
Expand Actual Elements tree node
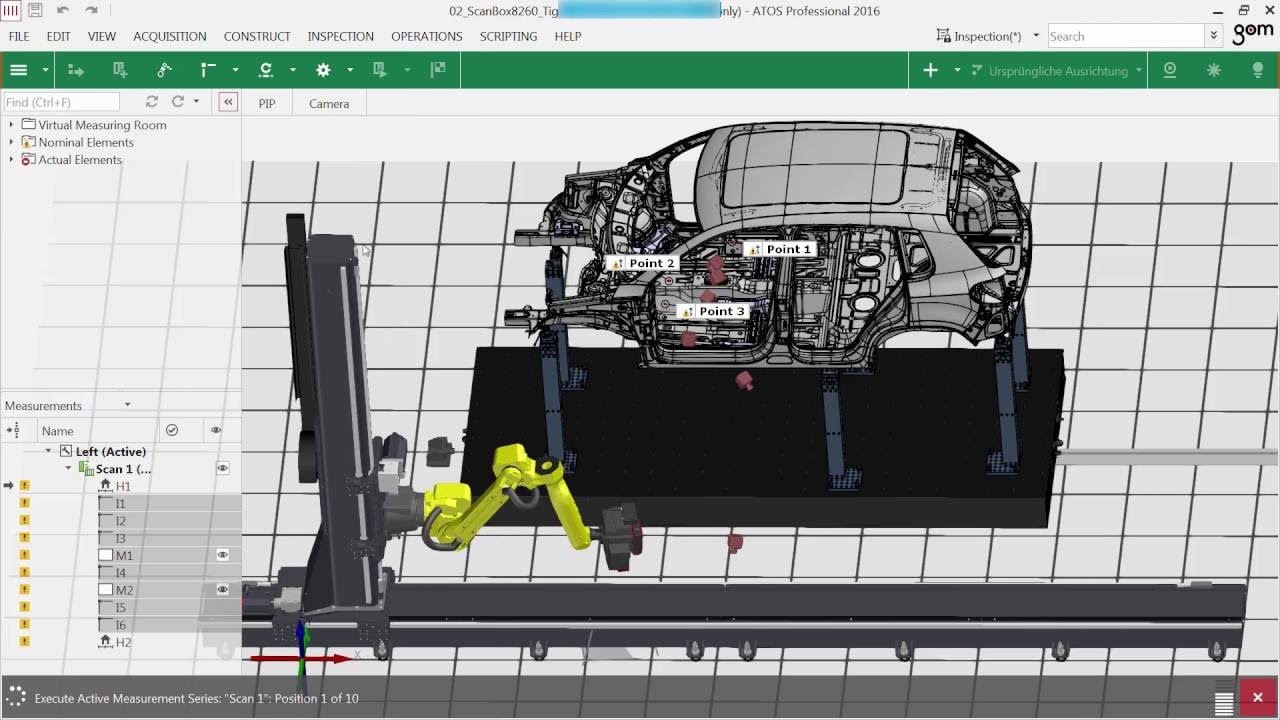click(x=11, y=160)
